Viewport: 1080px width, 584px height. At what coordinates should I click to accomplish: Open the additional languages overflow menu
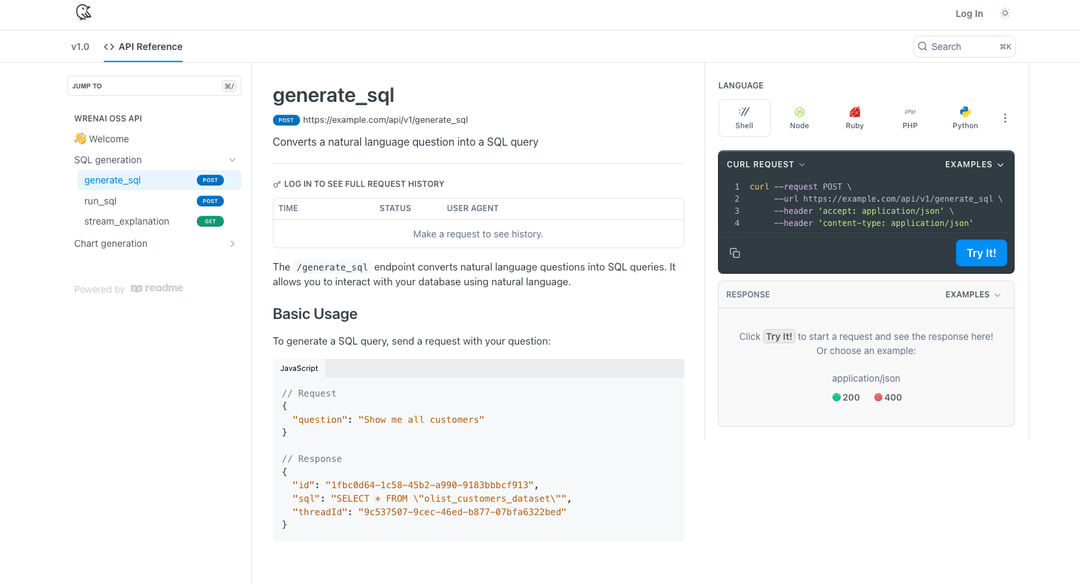[1005, 117]
